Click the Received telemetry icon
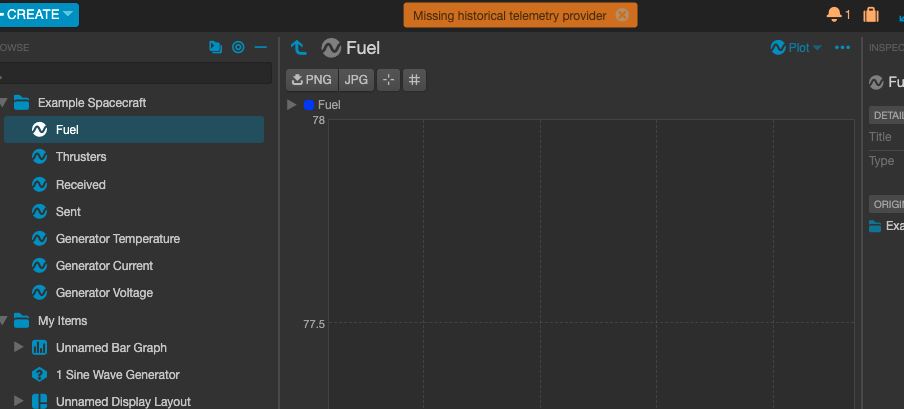Image resolution: width=904 pixels, height=409 pixels. pos(39,185)
